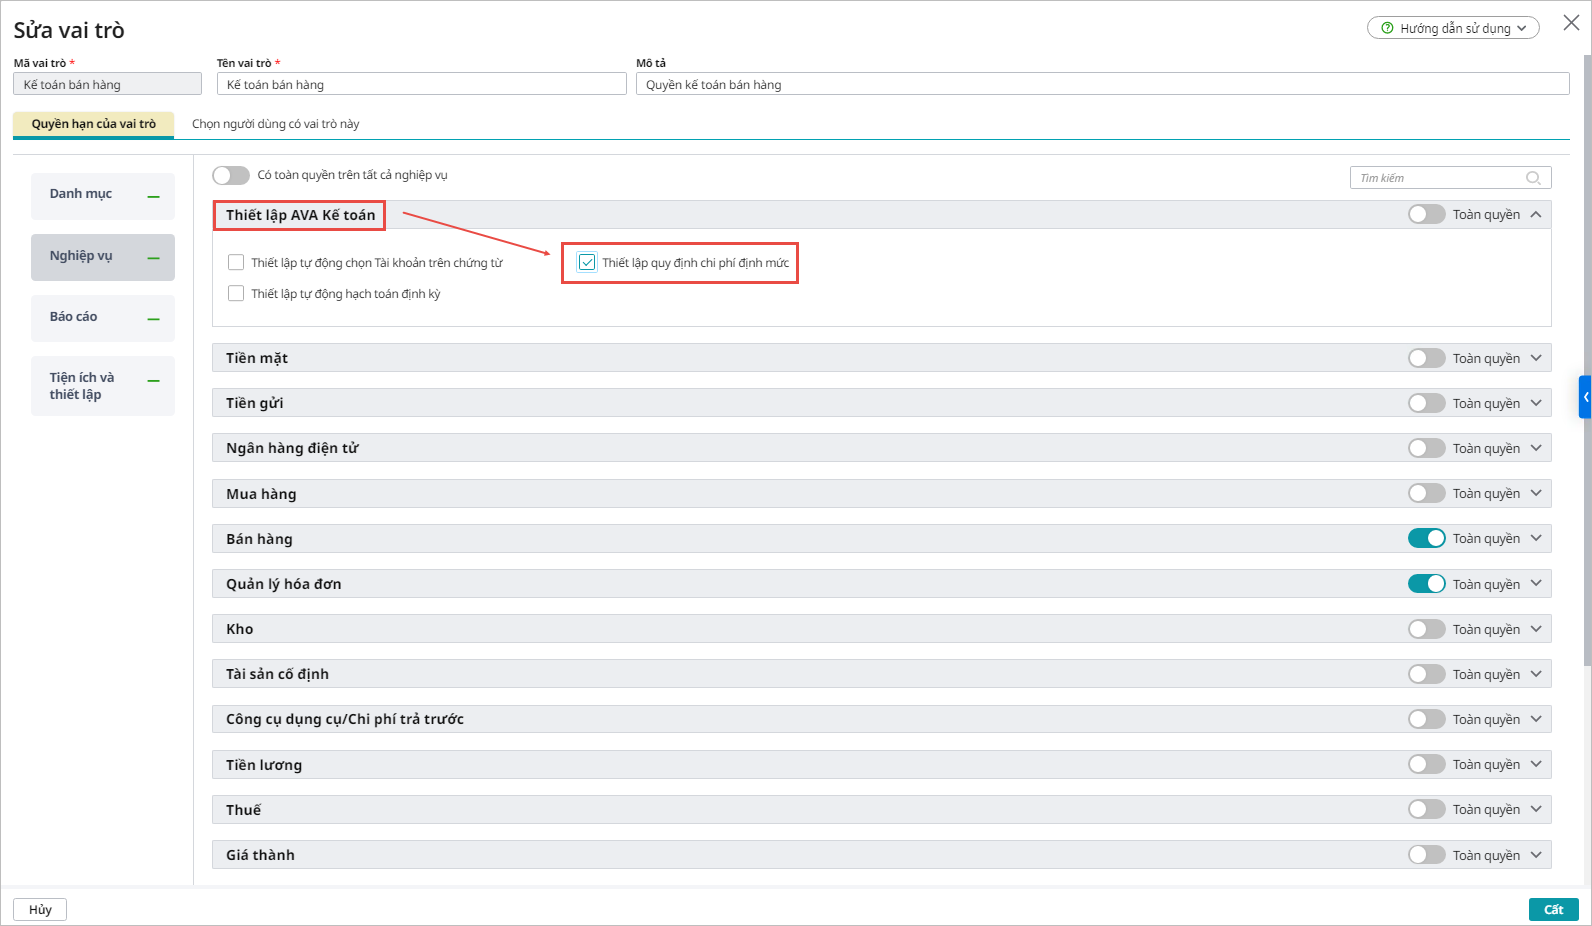Click the Cất save button
This screenshot has height=926, width=1592.
click(x=1553, y=909)
